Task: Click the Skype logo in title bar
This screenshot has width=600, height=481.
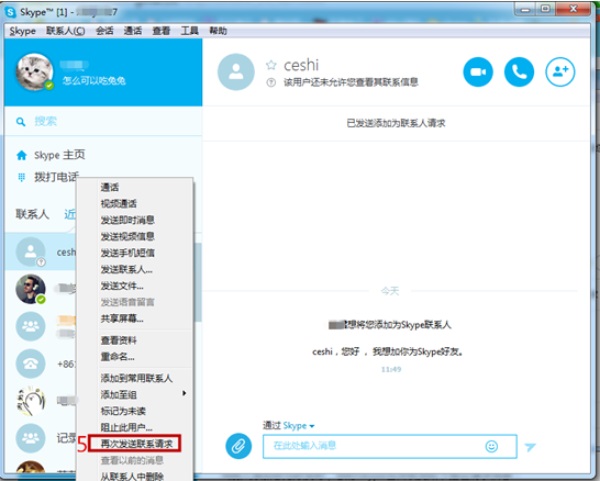Action: click(10, 12)
